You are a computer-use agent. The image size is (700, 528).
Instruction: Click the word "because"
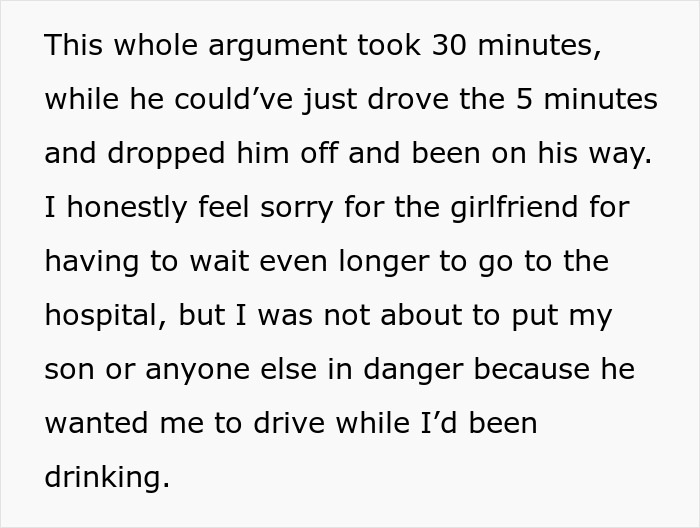pos(534,370)
